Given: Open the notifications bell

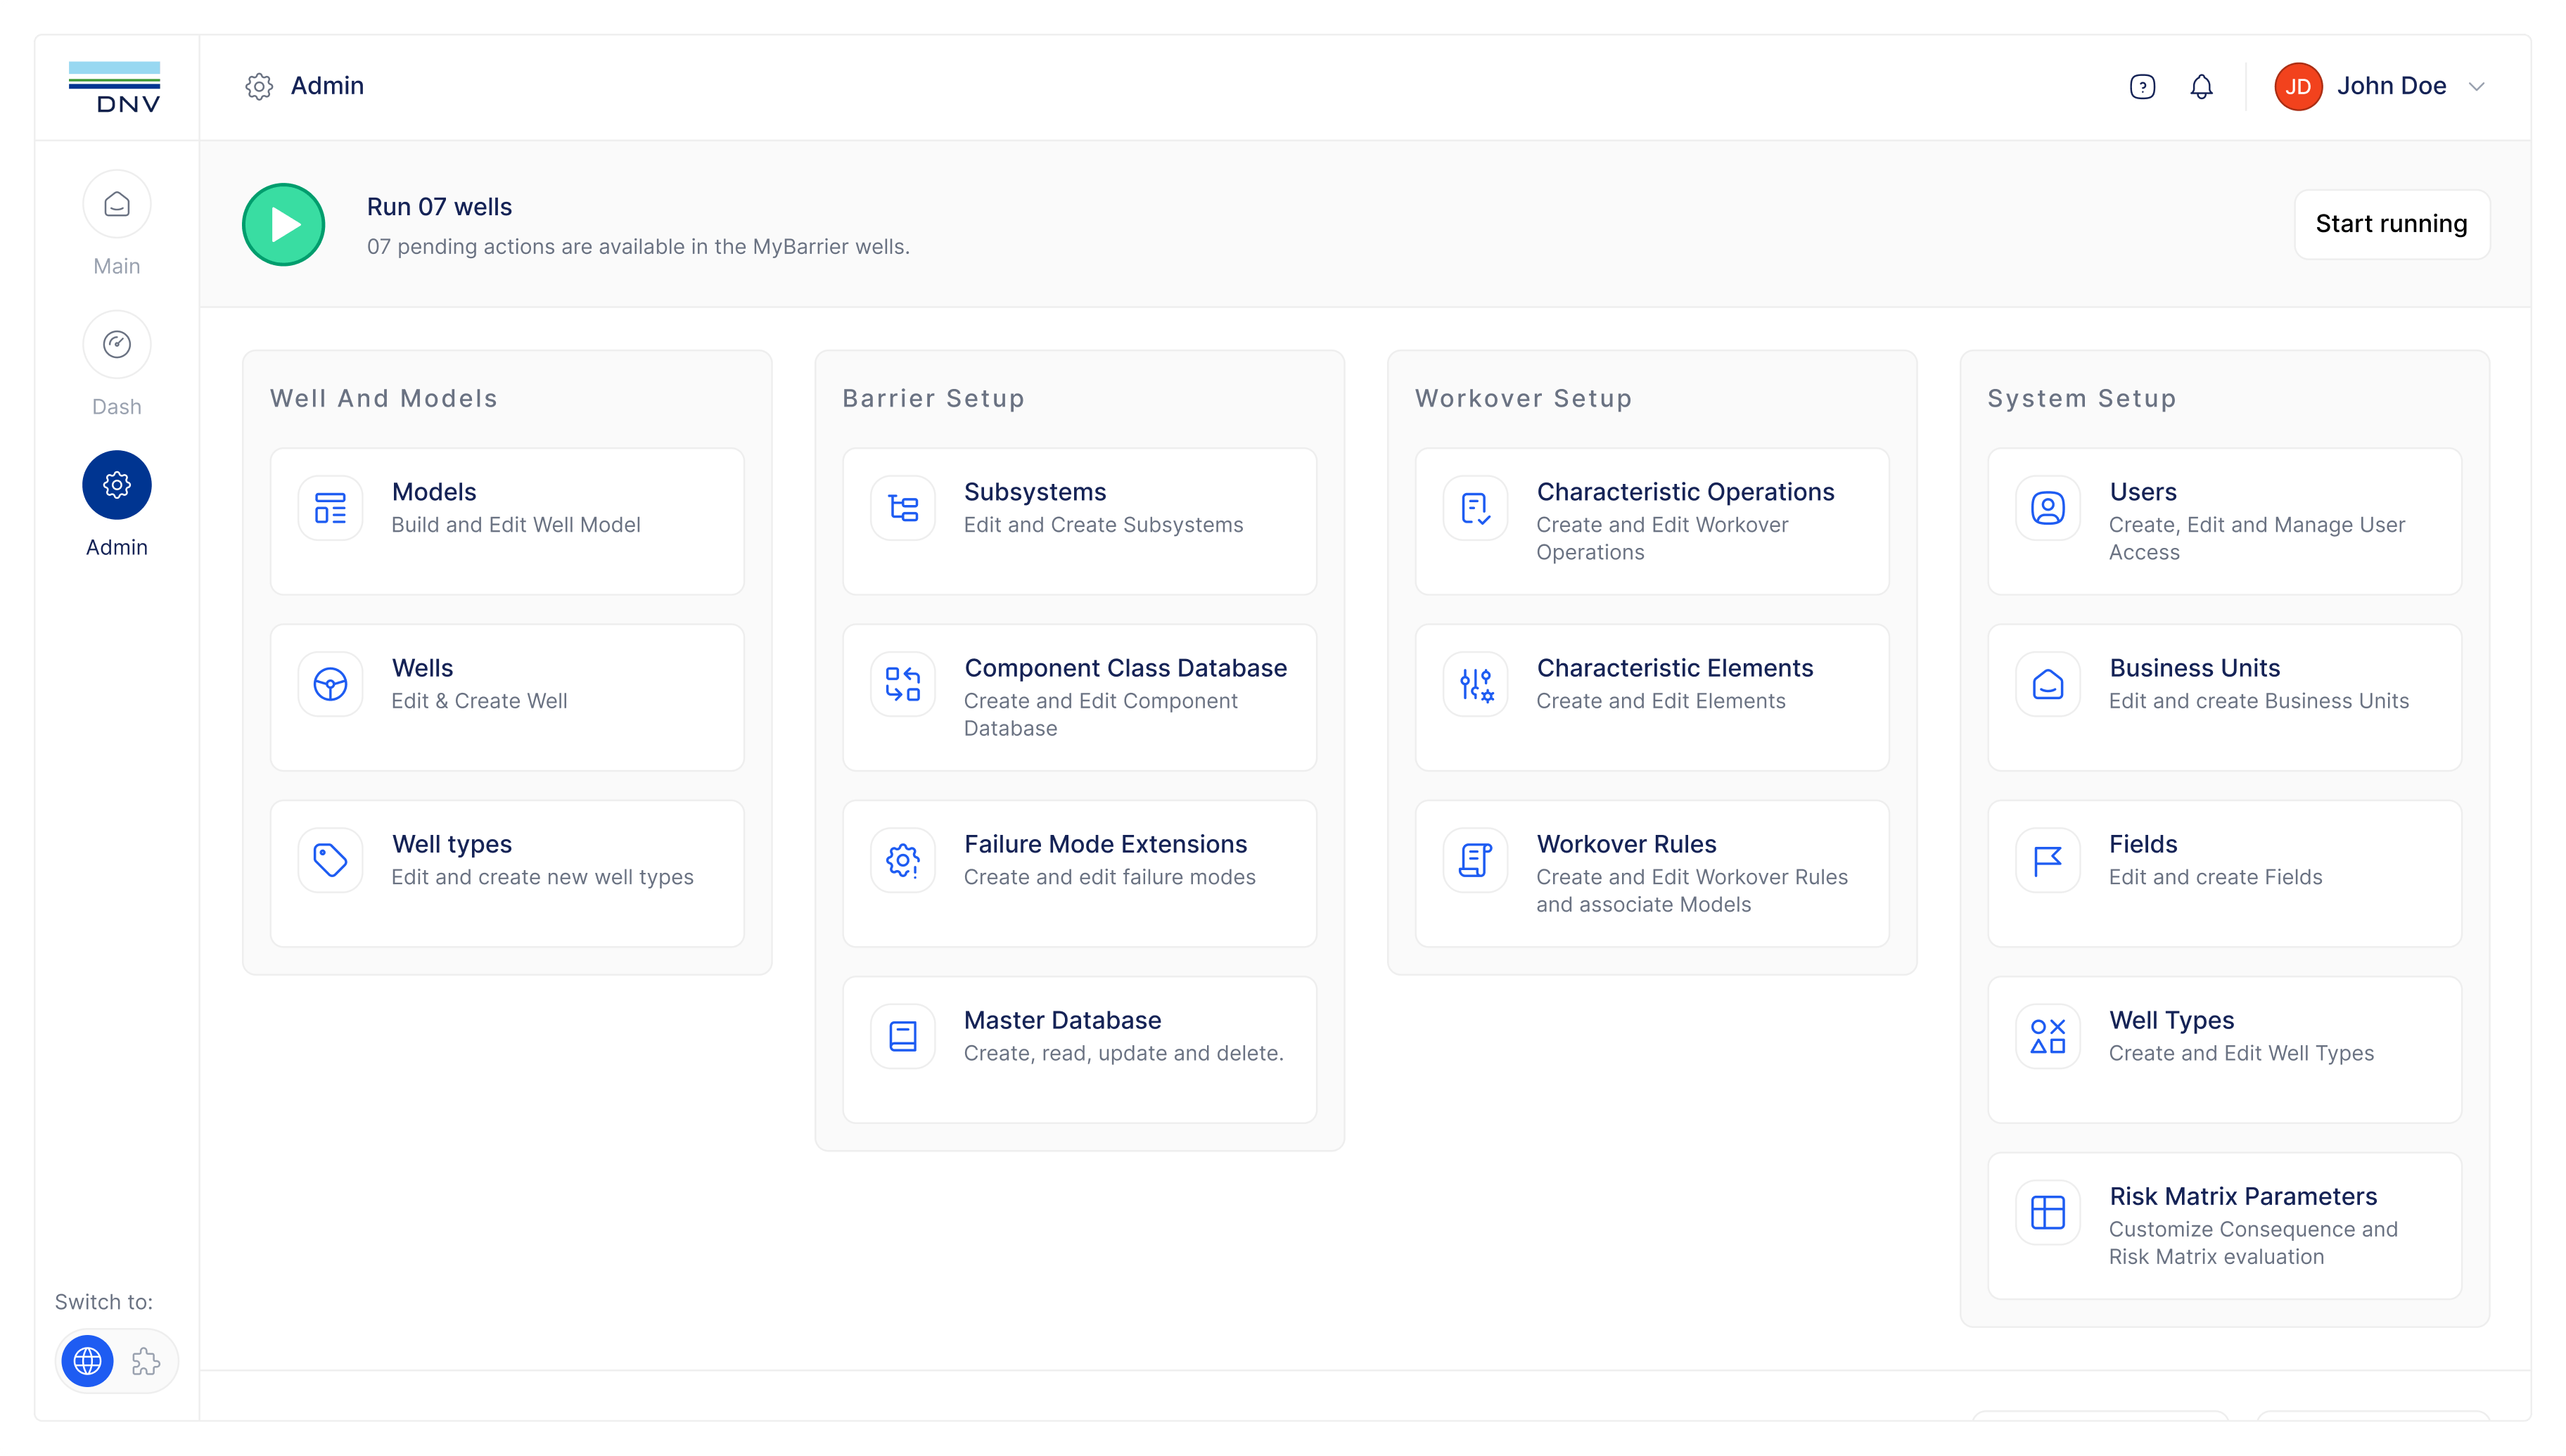Looking at the screenshot, I should click(x=2201, y=87).
